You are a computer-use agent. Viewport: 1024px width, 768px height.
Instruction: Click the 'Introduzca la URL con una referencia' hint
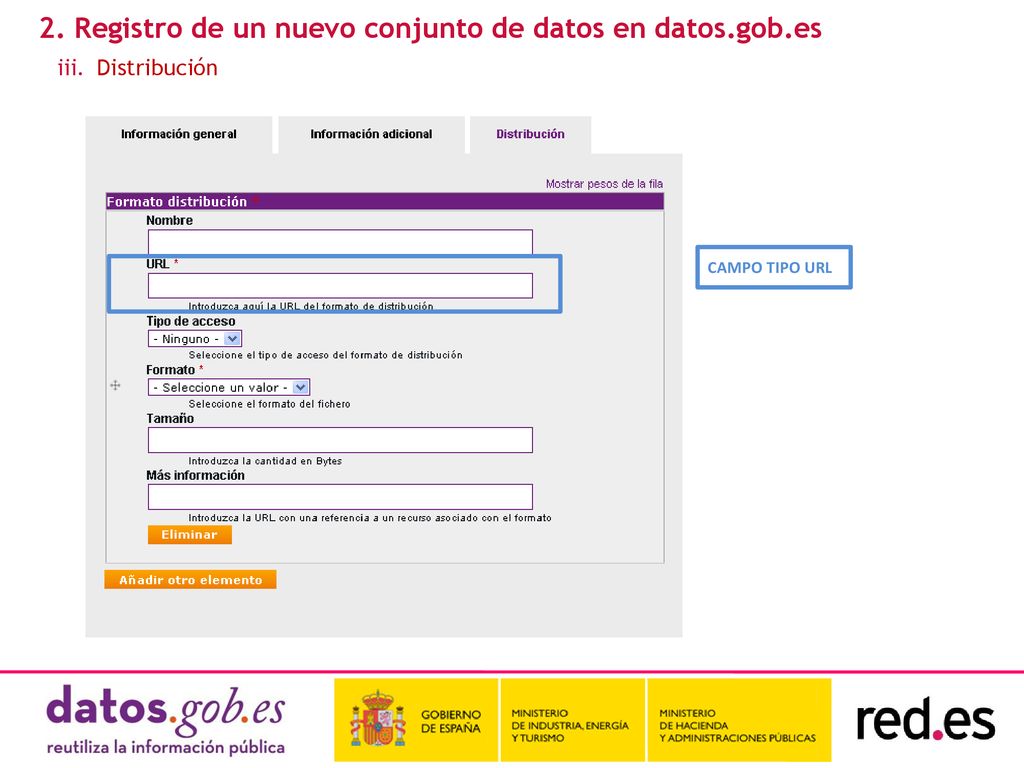click(370, 518)
